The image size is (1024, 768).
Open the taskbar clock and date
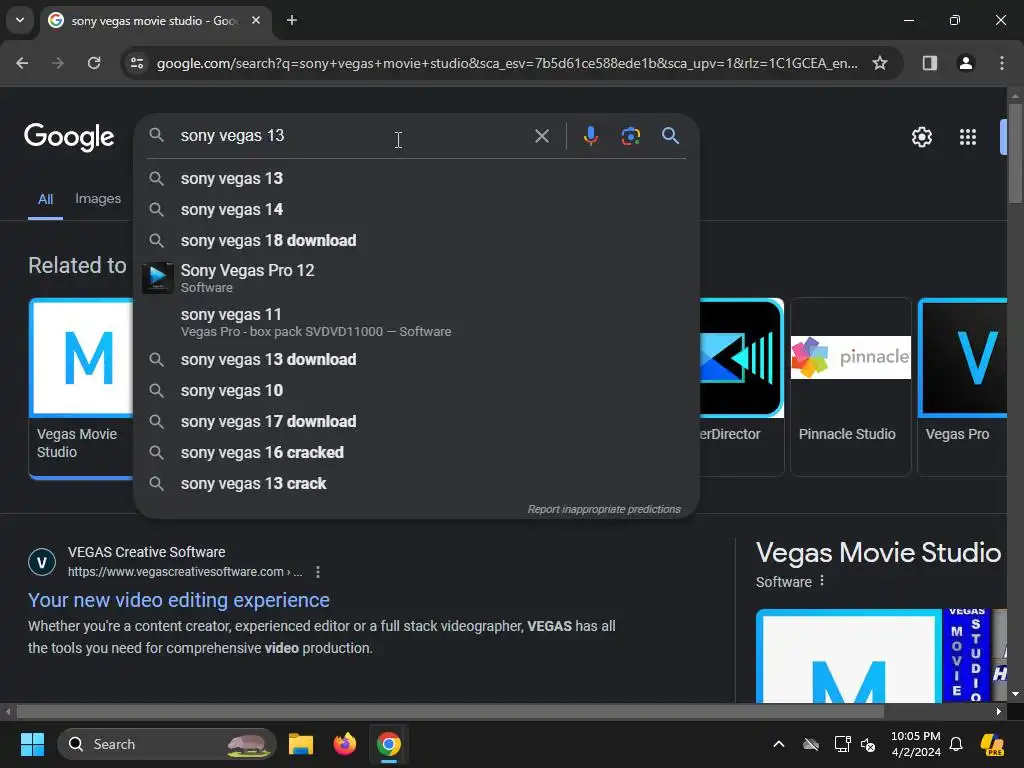point(916,744)
